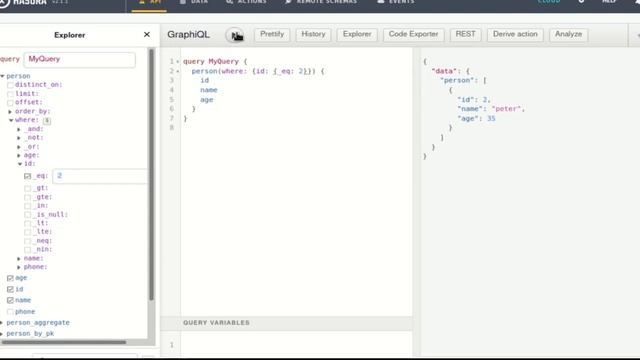The height and width of the screenshot is (360, 640).
Task: Expand the order_by argument
Action: [11, 111]
